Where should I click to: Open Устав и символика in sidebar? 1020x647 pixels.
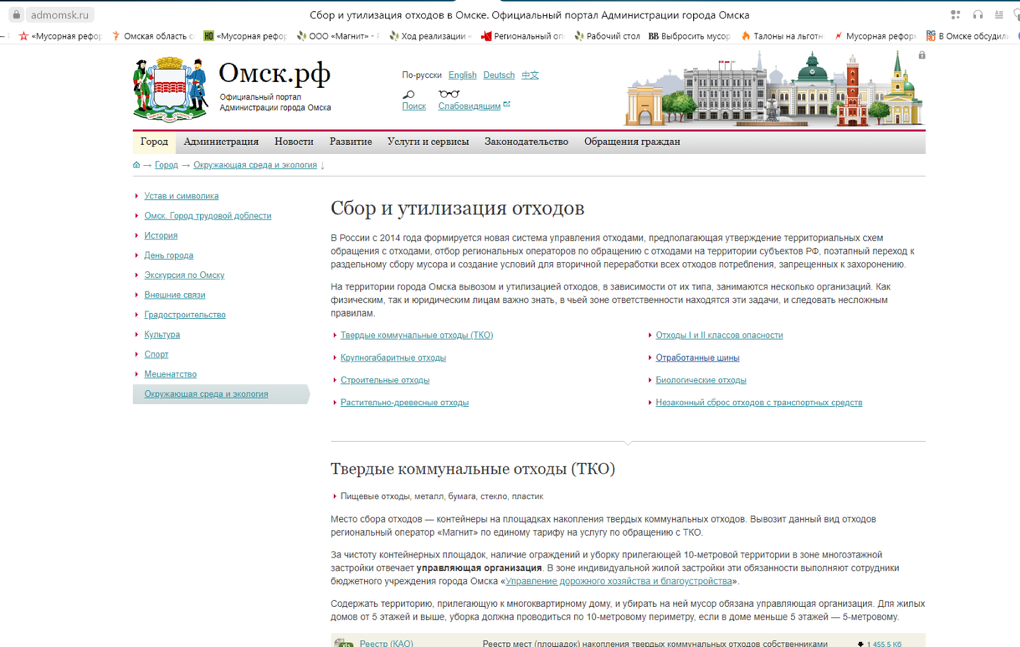click(181, 196)
